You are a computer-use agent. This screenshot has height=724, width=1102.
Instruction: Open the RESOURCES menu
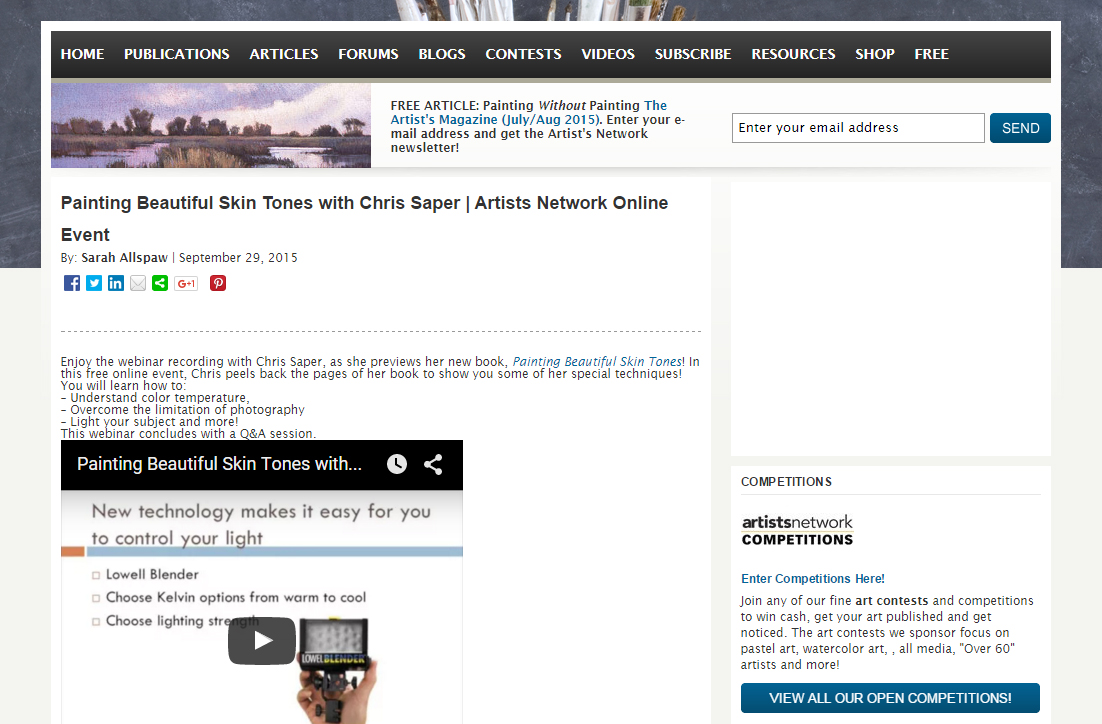point(793,54)
